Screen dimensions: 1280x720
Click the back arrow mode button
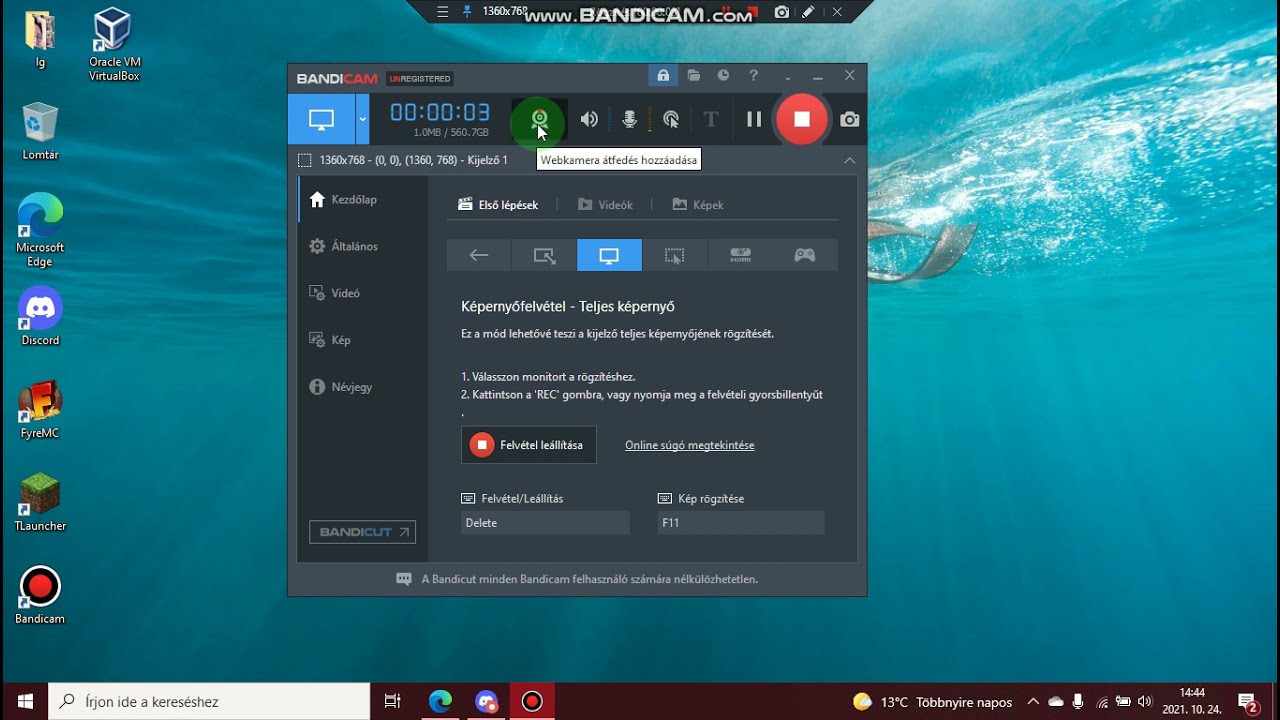[479, 255]
